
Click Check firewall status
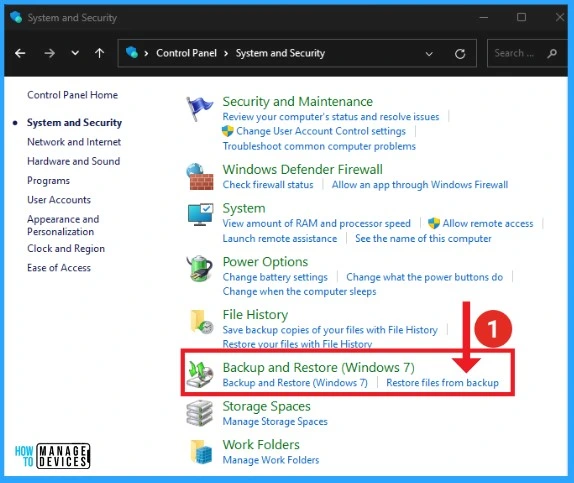[268, 185]
